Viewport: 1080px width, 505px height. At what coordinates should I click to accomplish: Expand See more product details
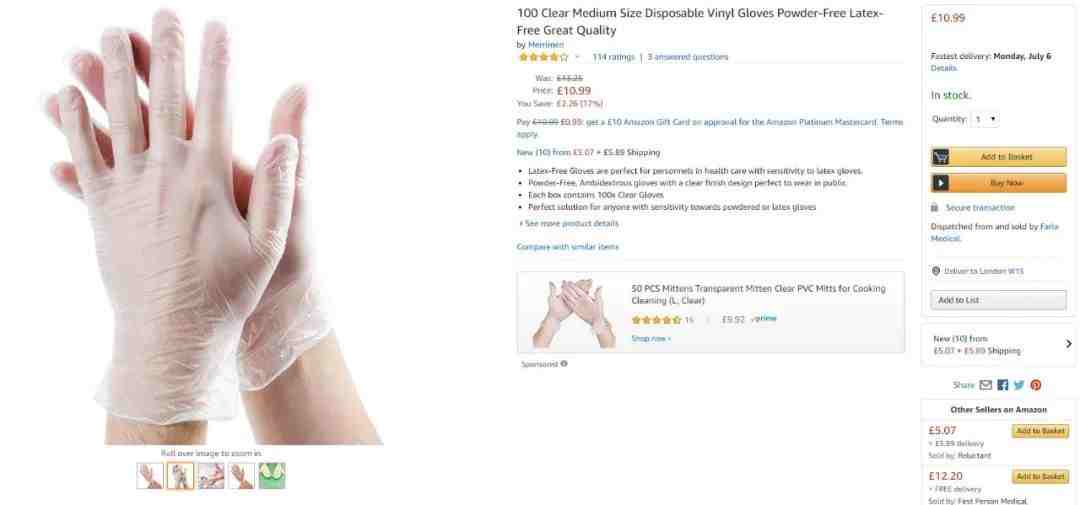click(569, 223)
